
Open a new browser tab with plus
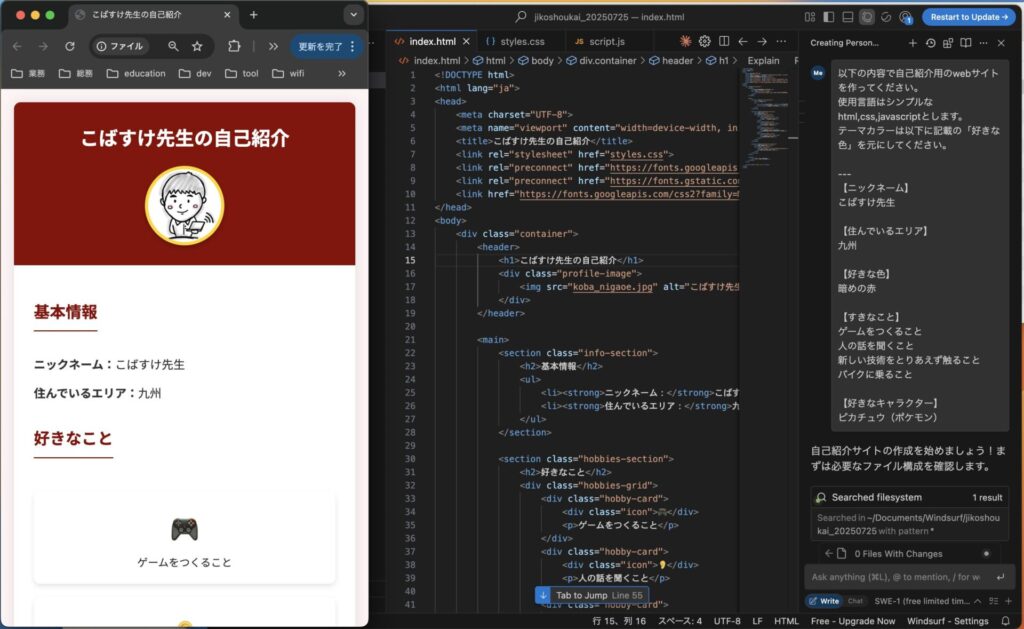[253, 15]
